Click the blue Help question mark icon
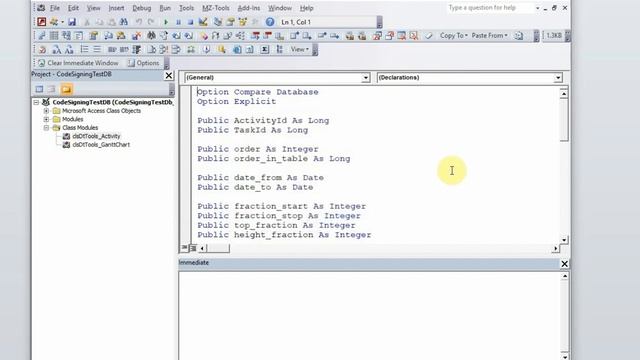The height and width of the screenshot is (360, 640). click(x=270, y=22)
